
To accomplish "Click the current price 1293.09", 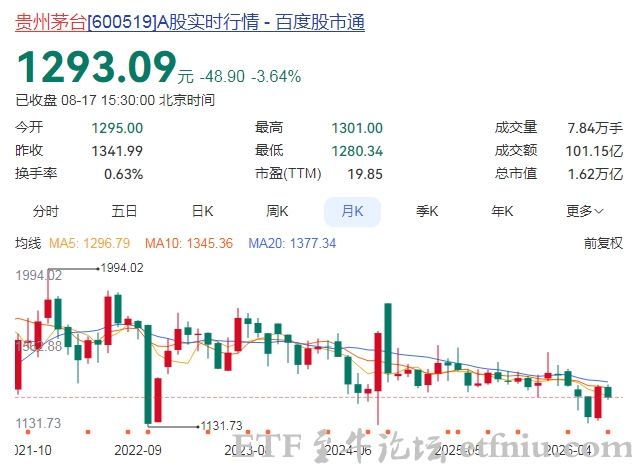I will pos(97,67).
